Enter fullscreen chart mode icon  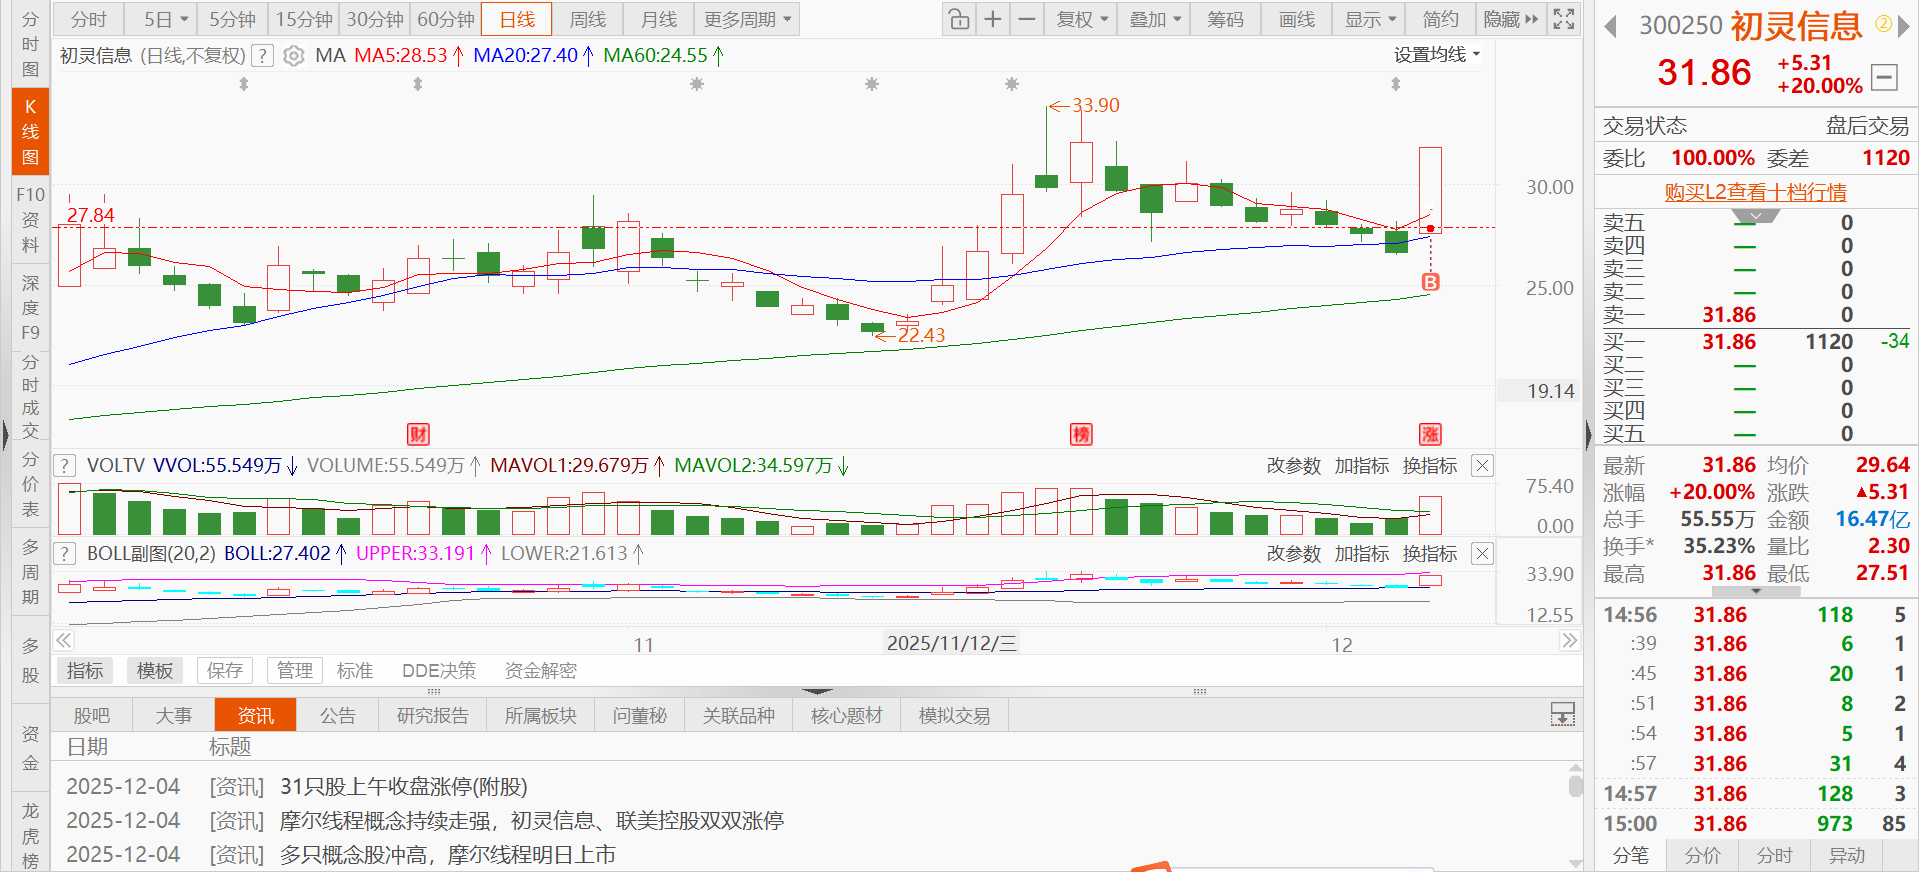(1564, 19)
